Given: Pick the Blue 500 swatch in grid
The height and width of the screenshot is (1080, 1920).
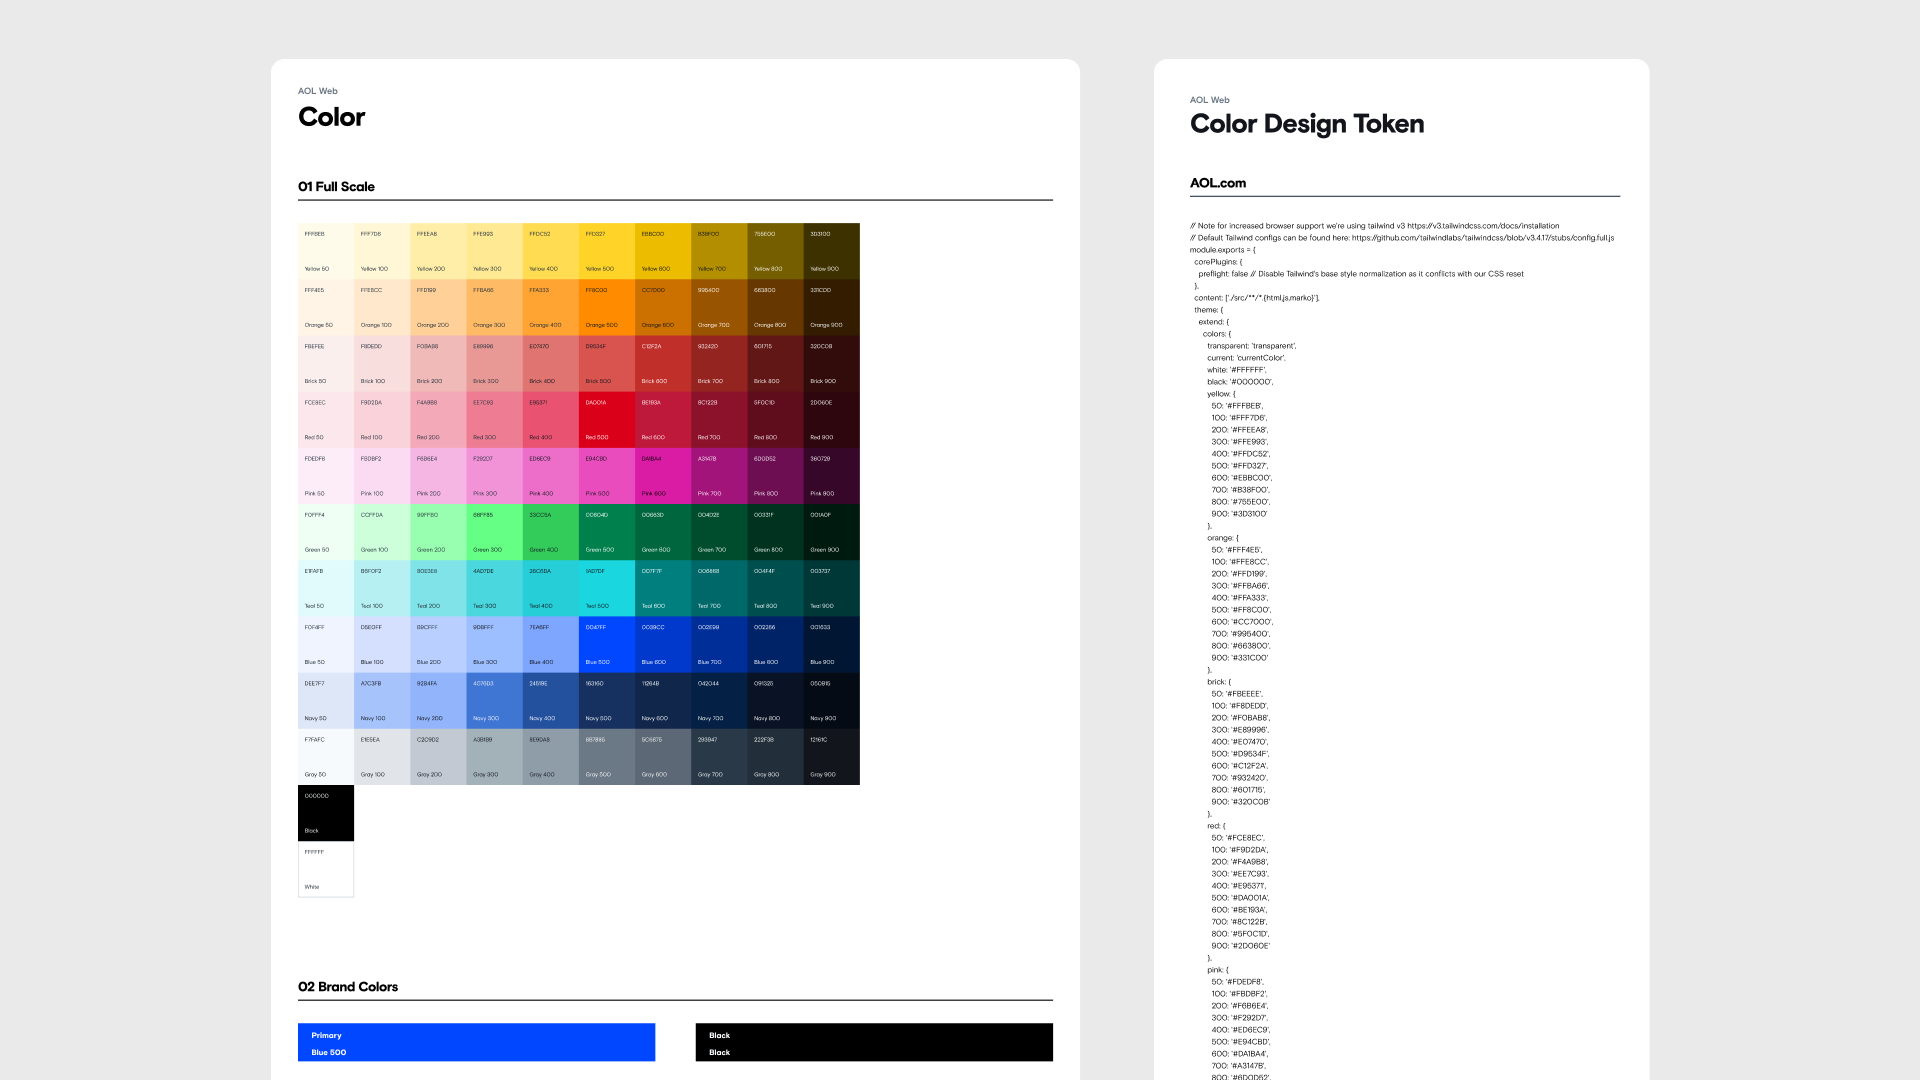Looking at the screenshot, I should point(606,644).
